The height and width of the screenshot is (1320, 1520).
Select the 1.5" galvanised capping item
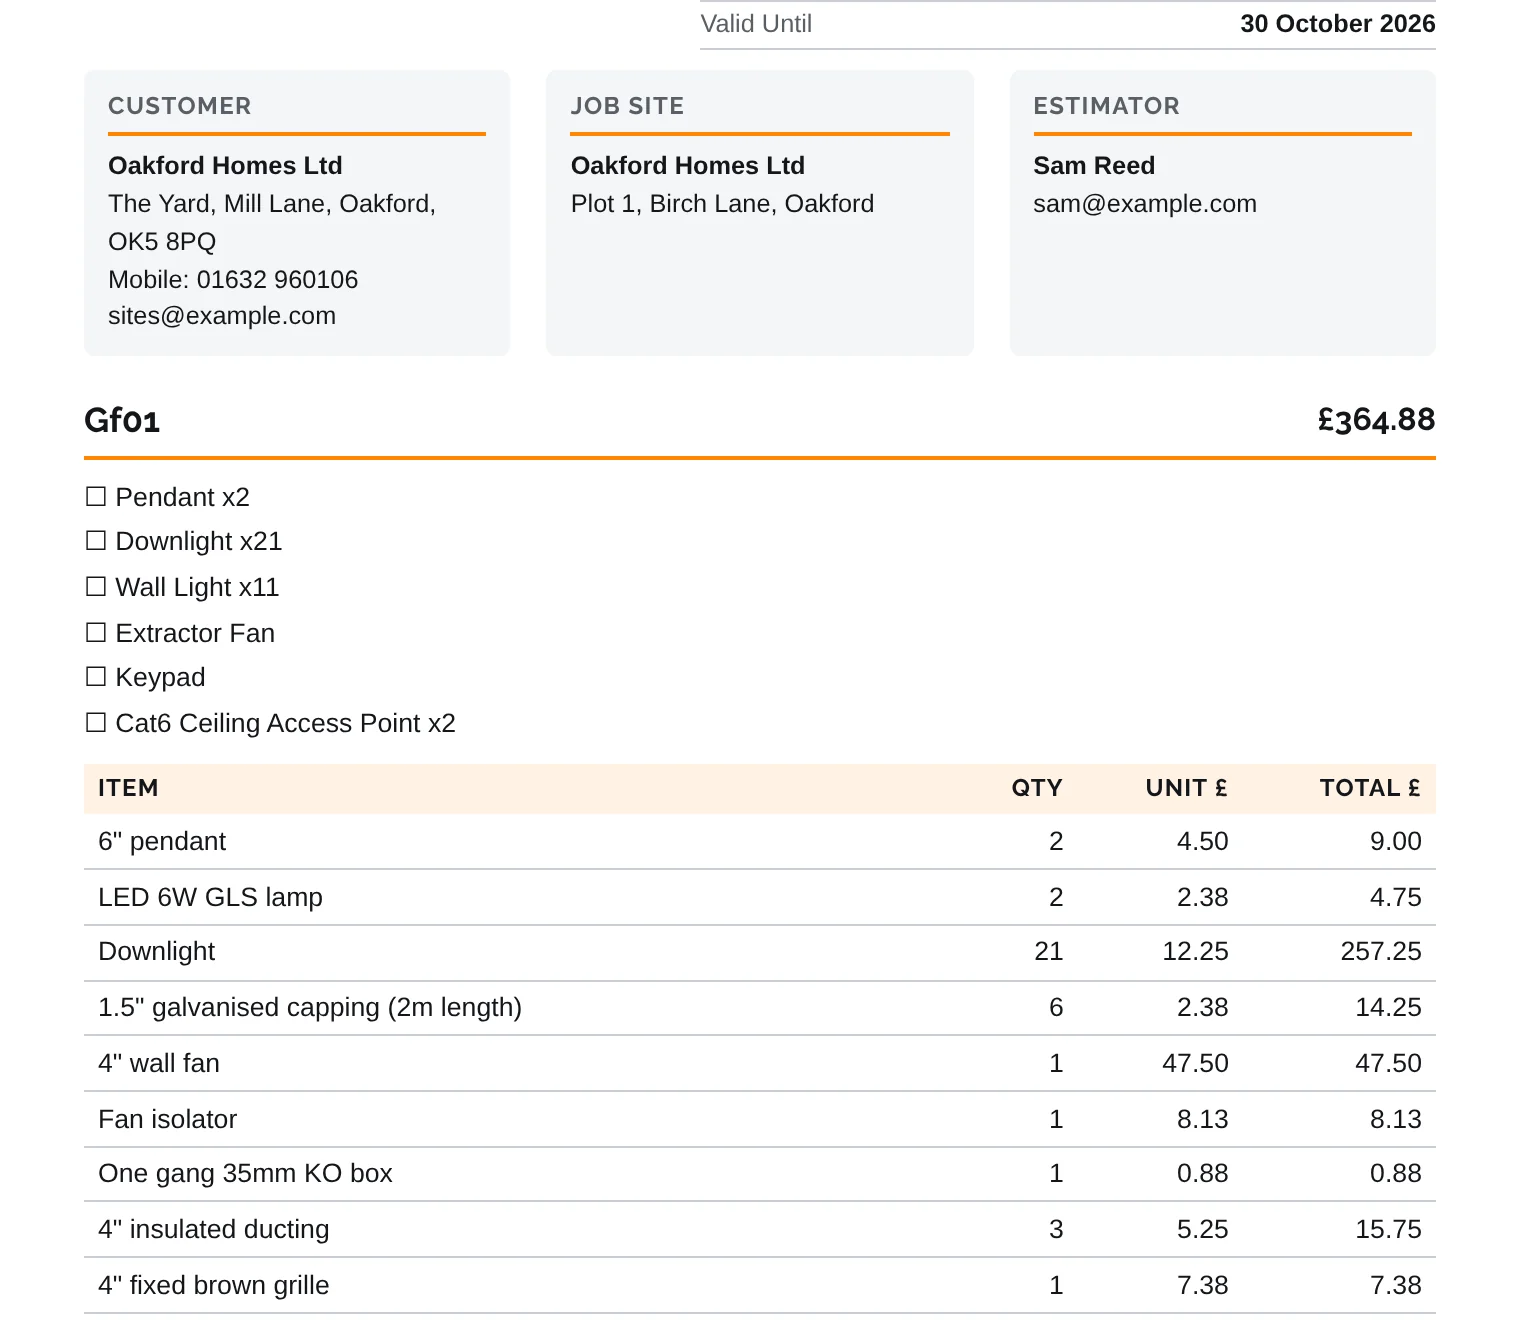click(310, 1008)
